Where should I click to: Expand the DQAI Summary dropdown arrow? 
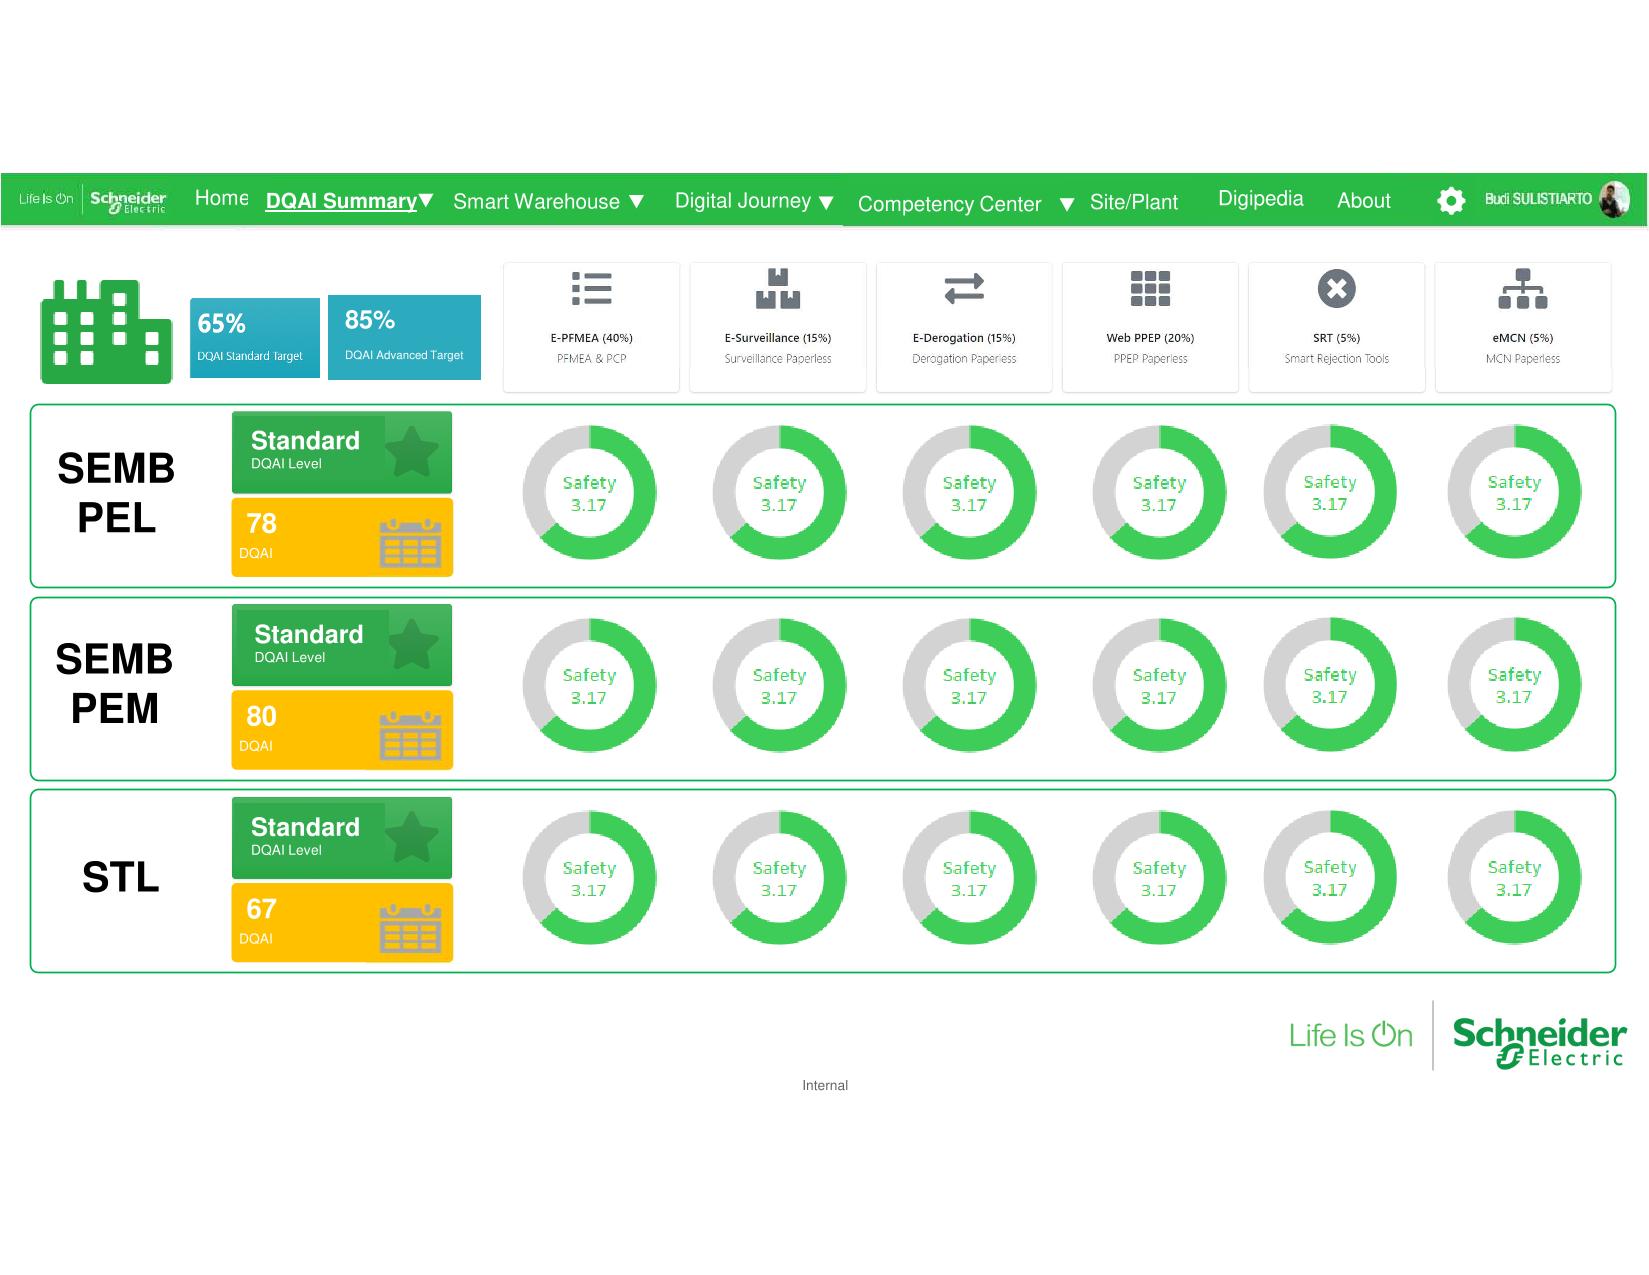[426, 200]
